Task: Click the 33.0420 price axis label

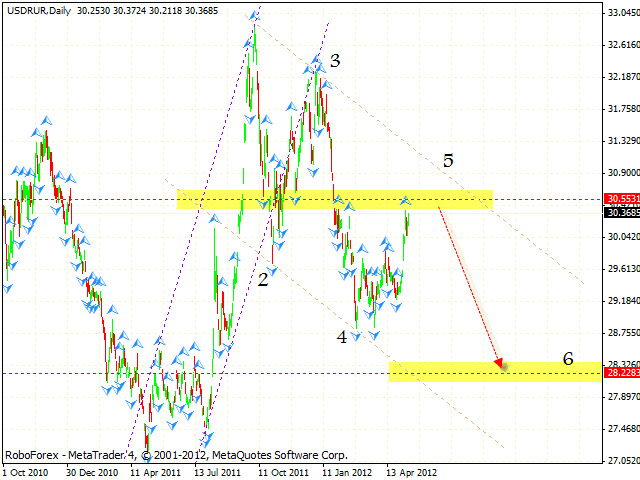Action: [620, 13]
